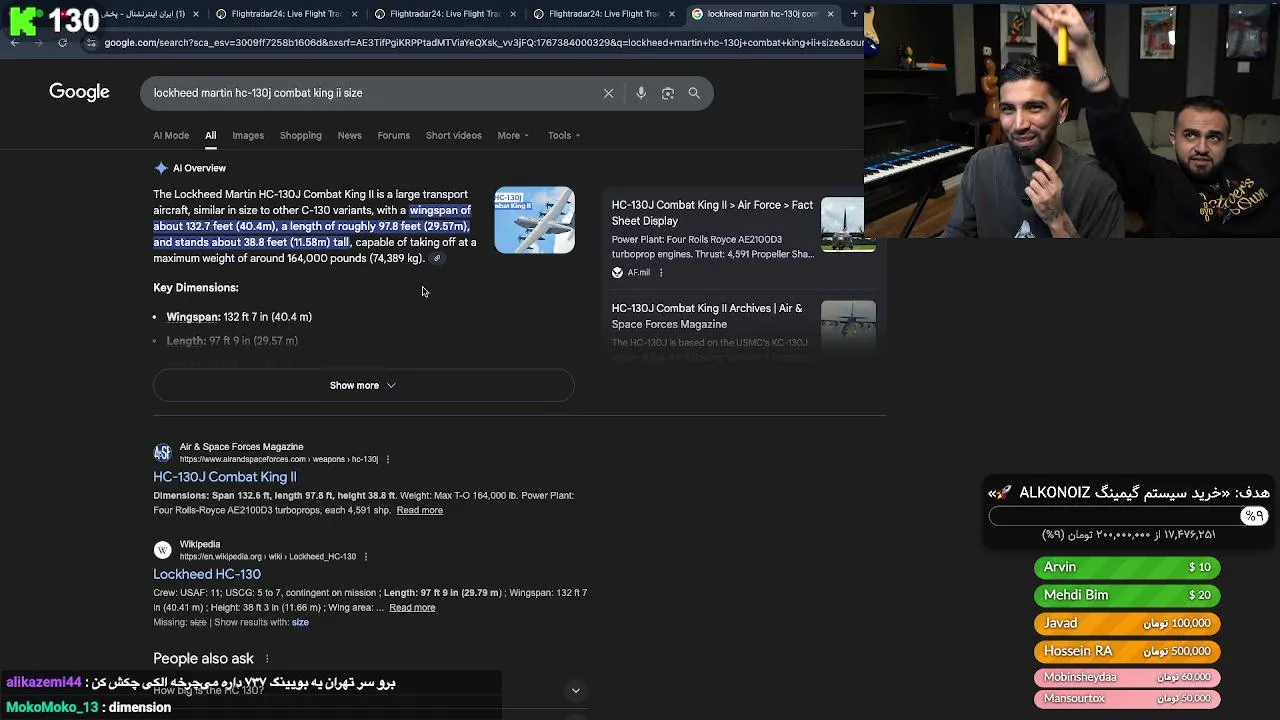
Task: Open search by image camera icon
Action: [668, 93]
